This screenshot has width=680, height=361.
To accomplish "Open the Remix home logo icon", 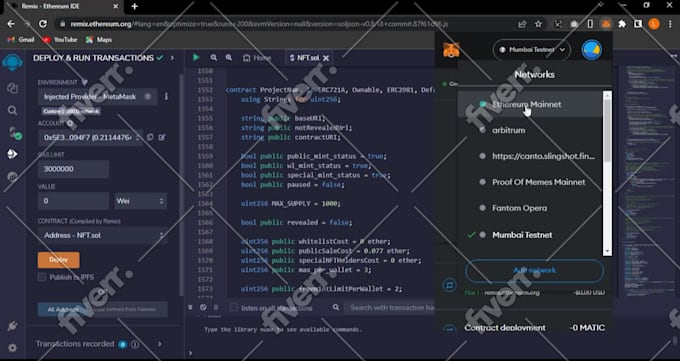I will (12, 62).
